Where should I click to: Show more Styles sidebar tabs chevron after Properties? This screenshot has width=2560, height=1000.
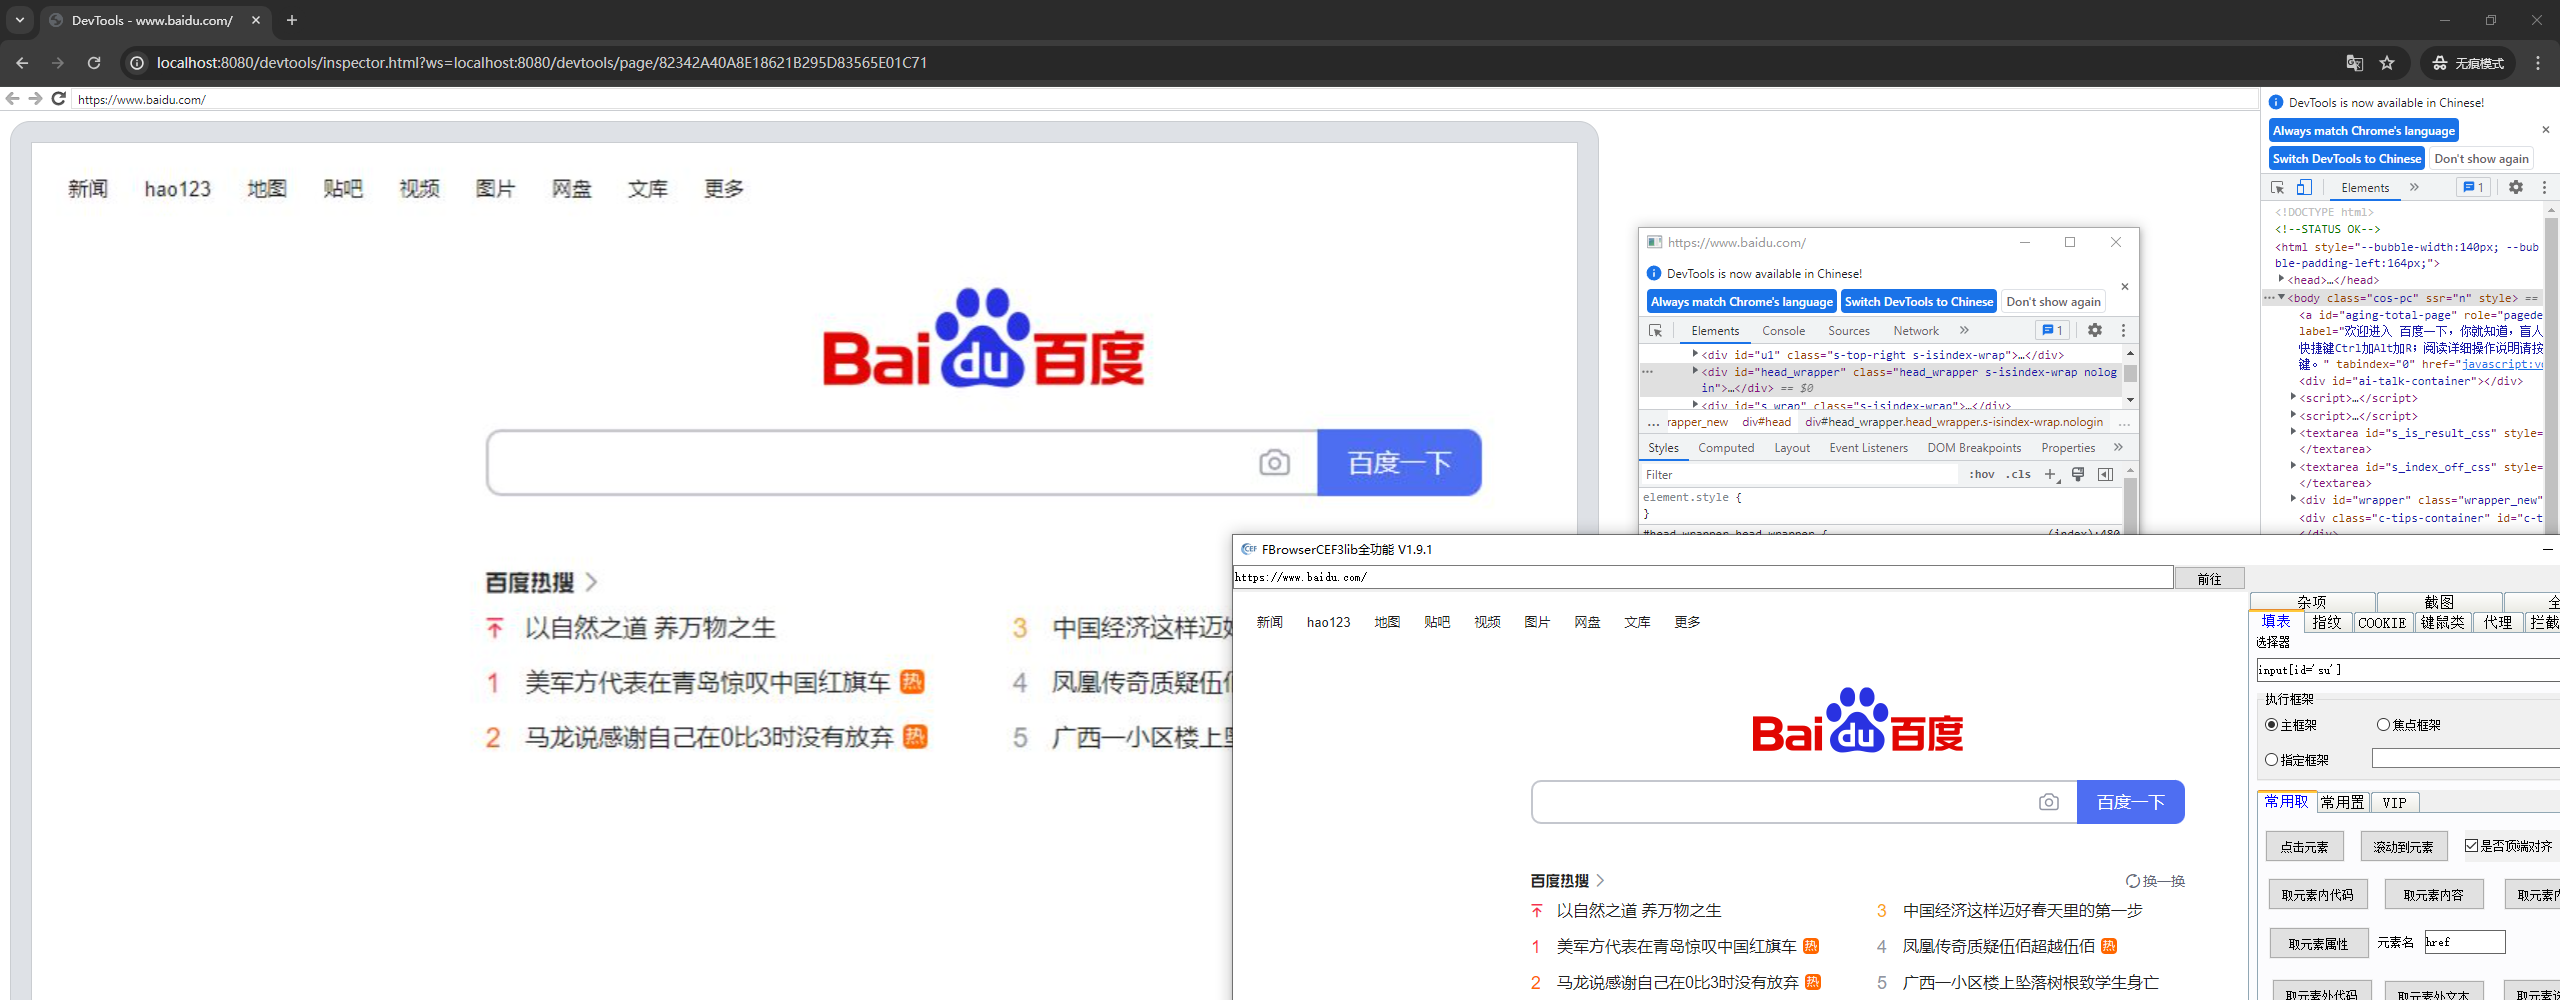coord(2118,447)
